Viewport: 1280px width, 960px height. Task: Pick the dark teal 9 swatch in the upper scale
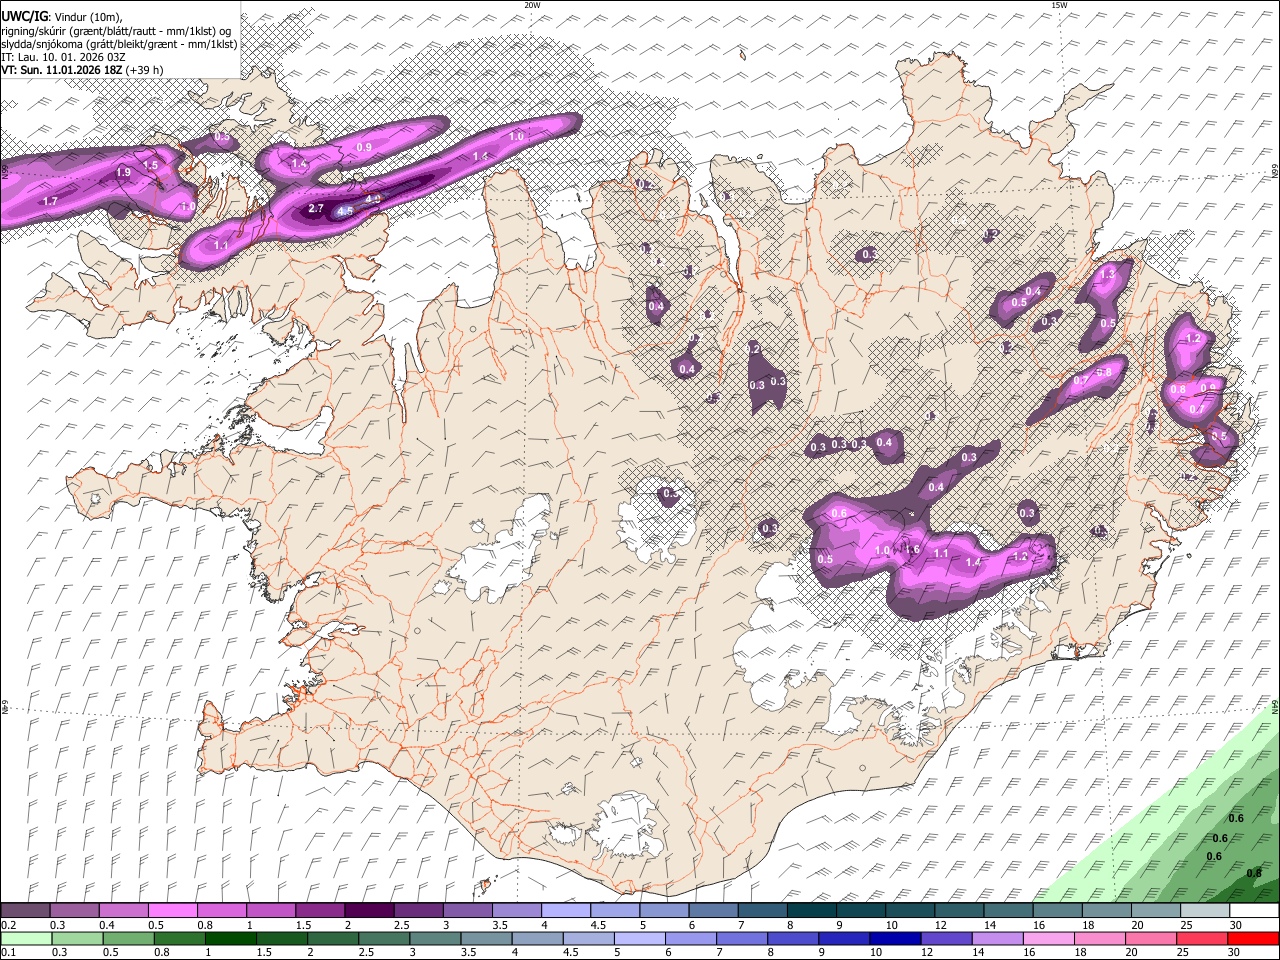point(860,910)
